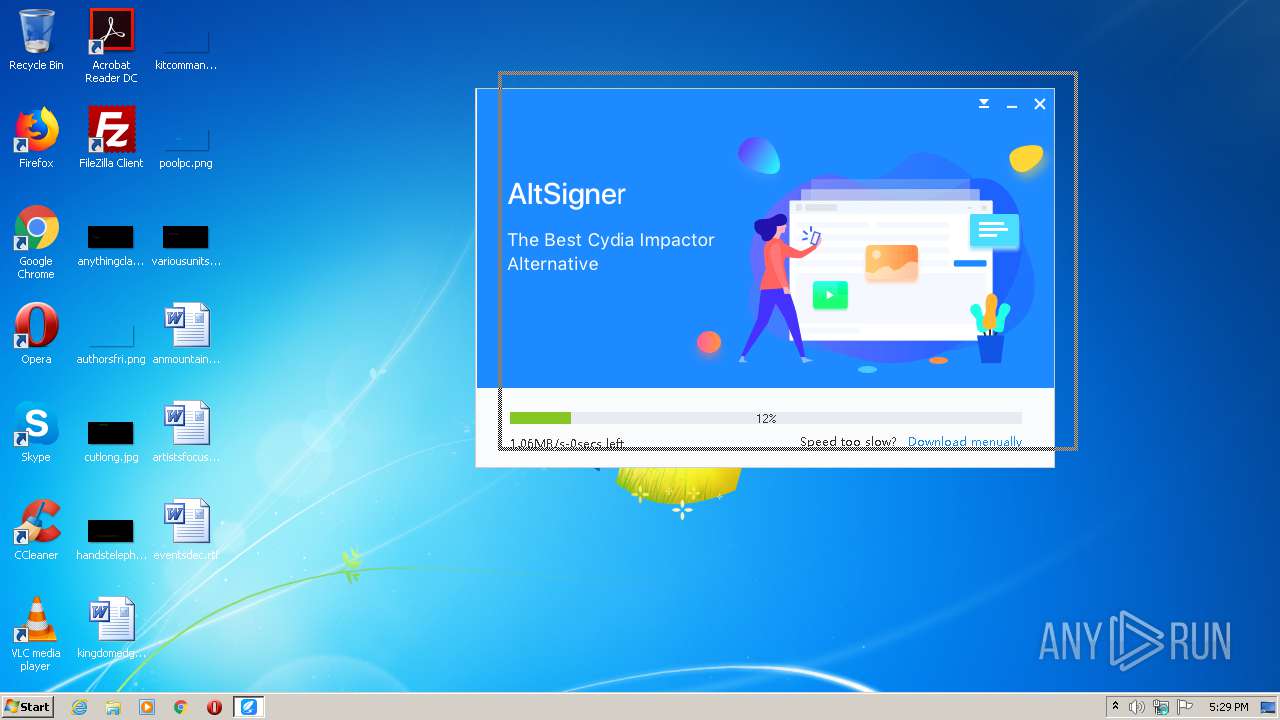1280x720 pixels.
Task: Open VLC media player shortcut
Action: point(36,634)
